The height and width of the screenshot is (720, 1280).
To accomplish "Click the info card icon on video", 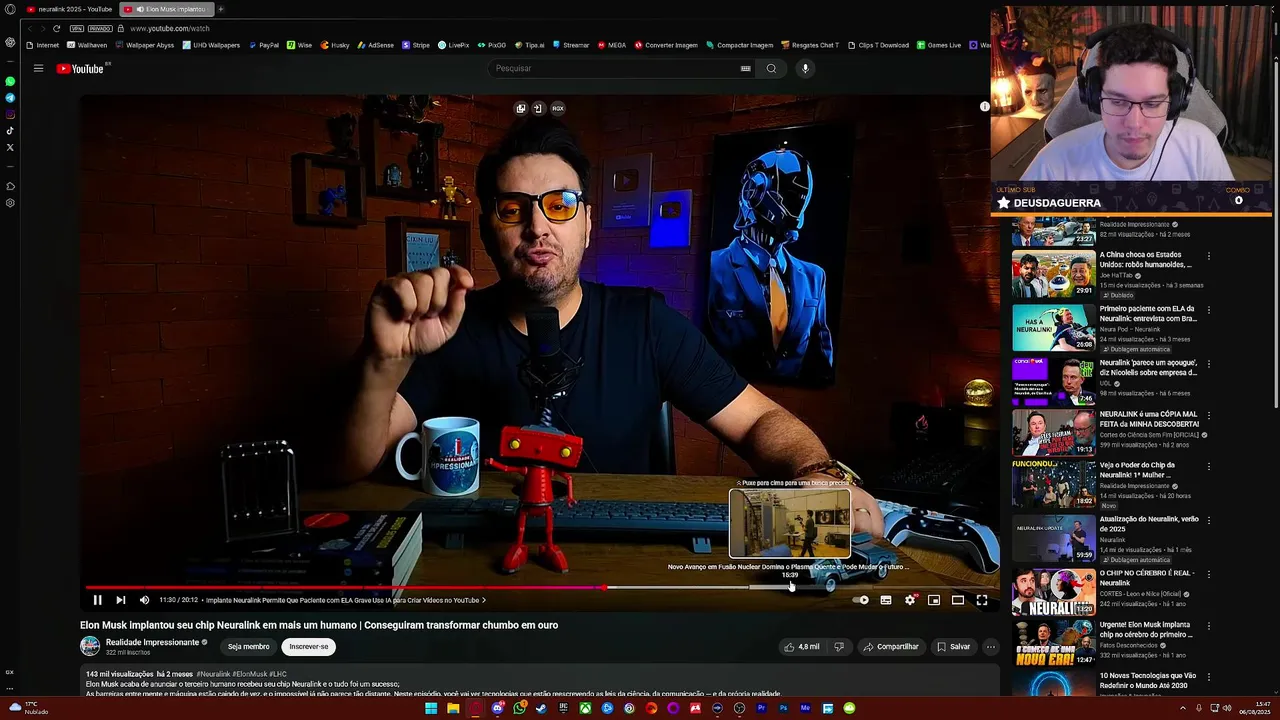I will pyautogui.click(x=985, y=106).
